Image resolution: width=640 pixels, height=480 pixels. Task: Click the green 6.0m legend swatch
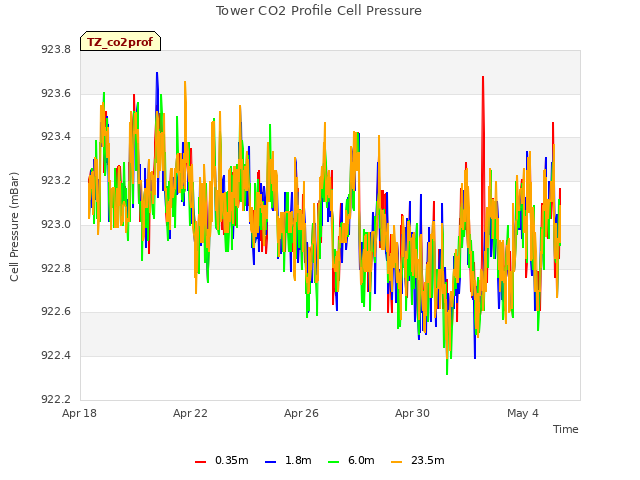click(x=333, y=462)
